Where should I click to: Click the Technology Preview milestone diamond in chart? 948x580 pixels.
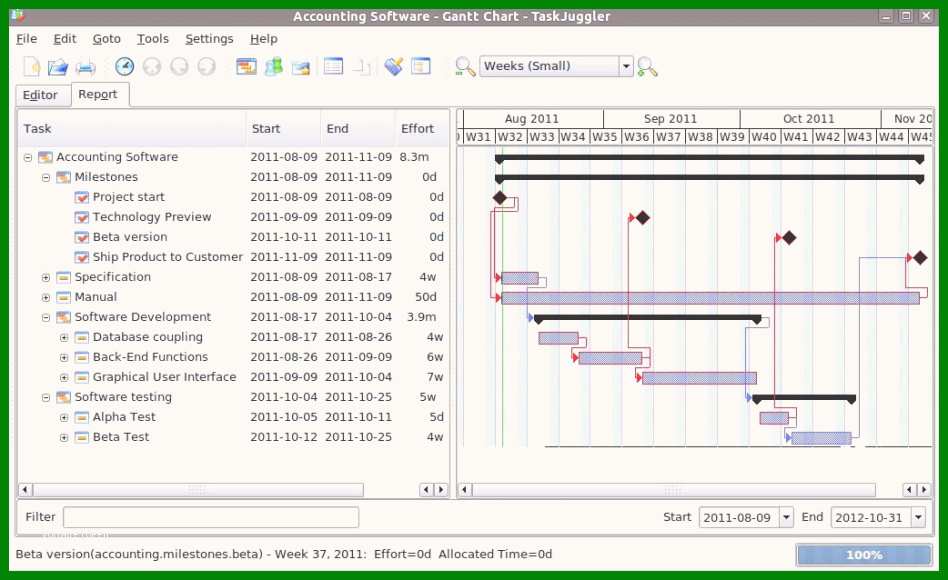643,218
